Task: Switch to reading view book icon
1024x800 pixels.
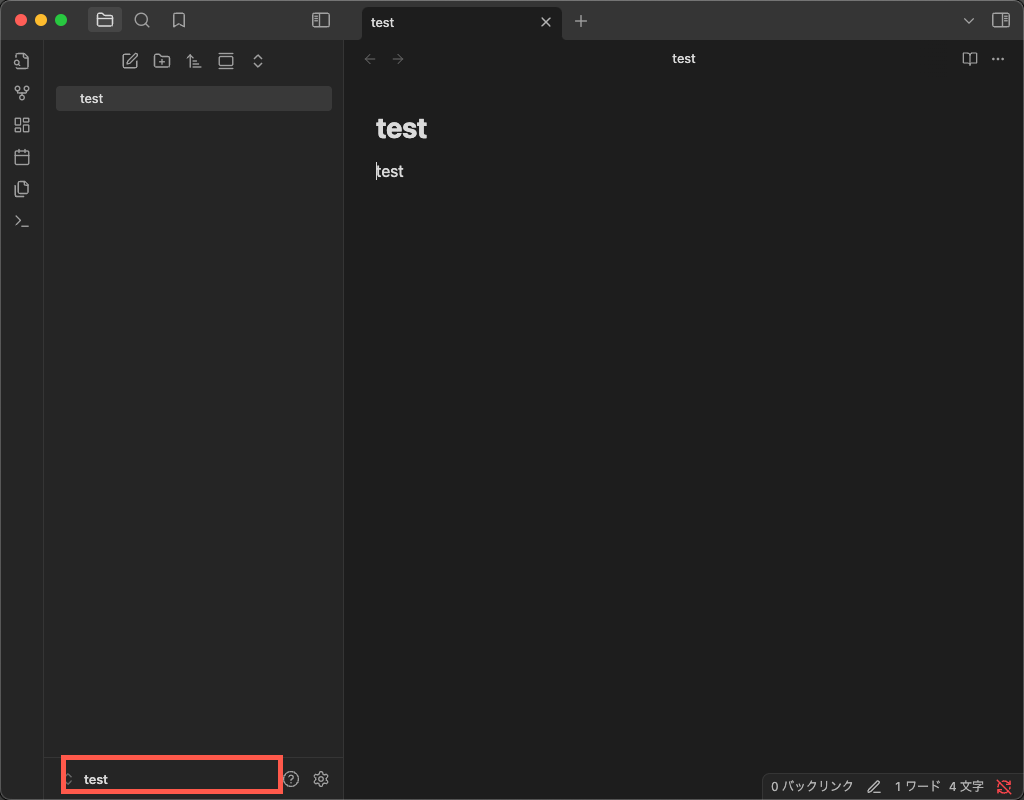Action: tap(970, 59)
